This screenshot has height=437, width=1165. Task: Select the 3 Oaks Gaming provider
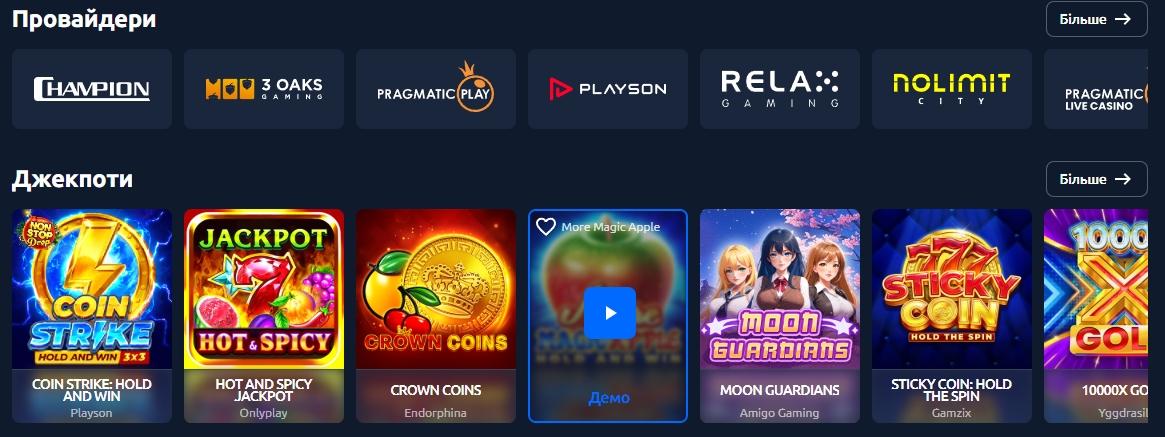pyautogui.click(x=264, y=89)
